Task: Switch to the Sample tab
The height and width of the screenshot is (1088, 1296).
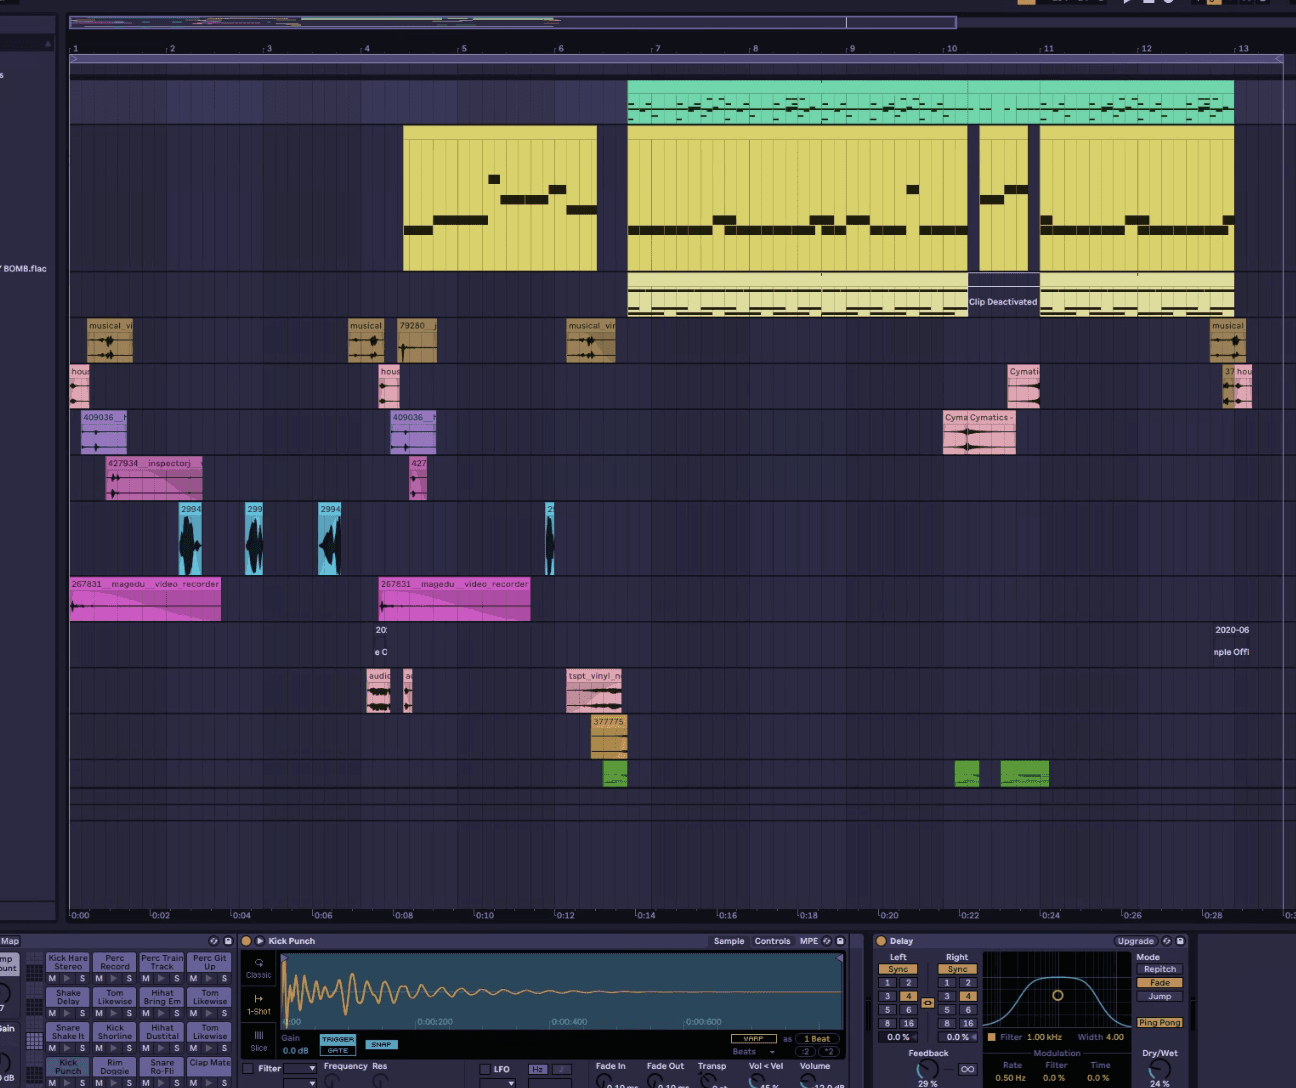Action: point(728,941)
